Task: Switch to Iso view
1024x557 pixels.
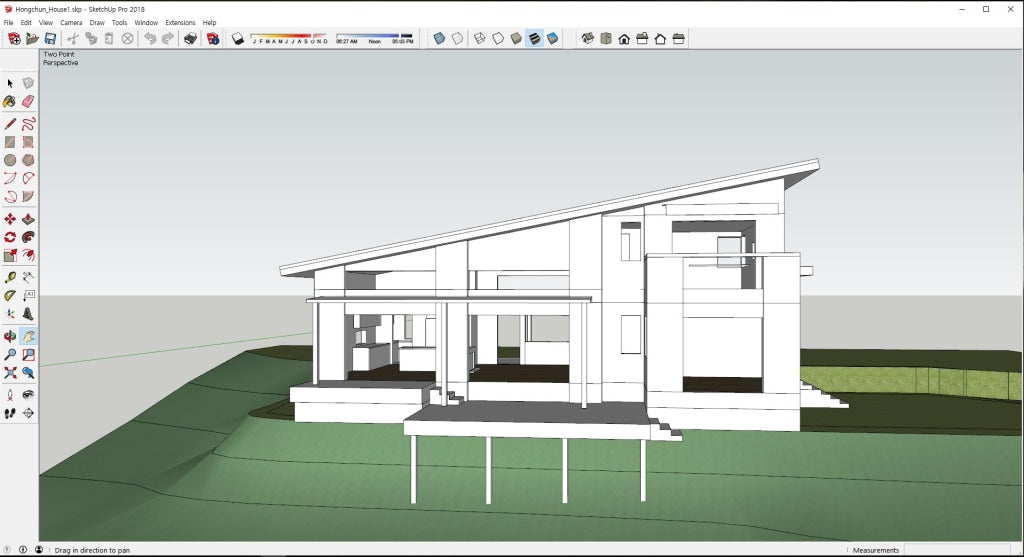Action: click(x=588, y=39)
